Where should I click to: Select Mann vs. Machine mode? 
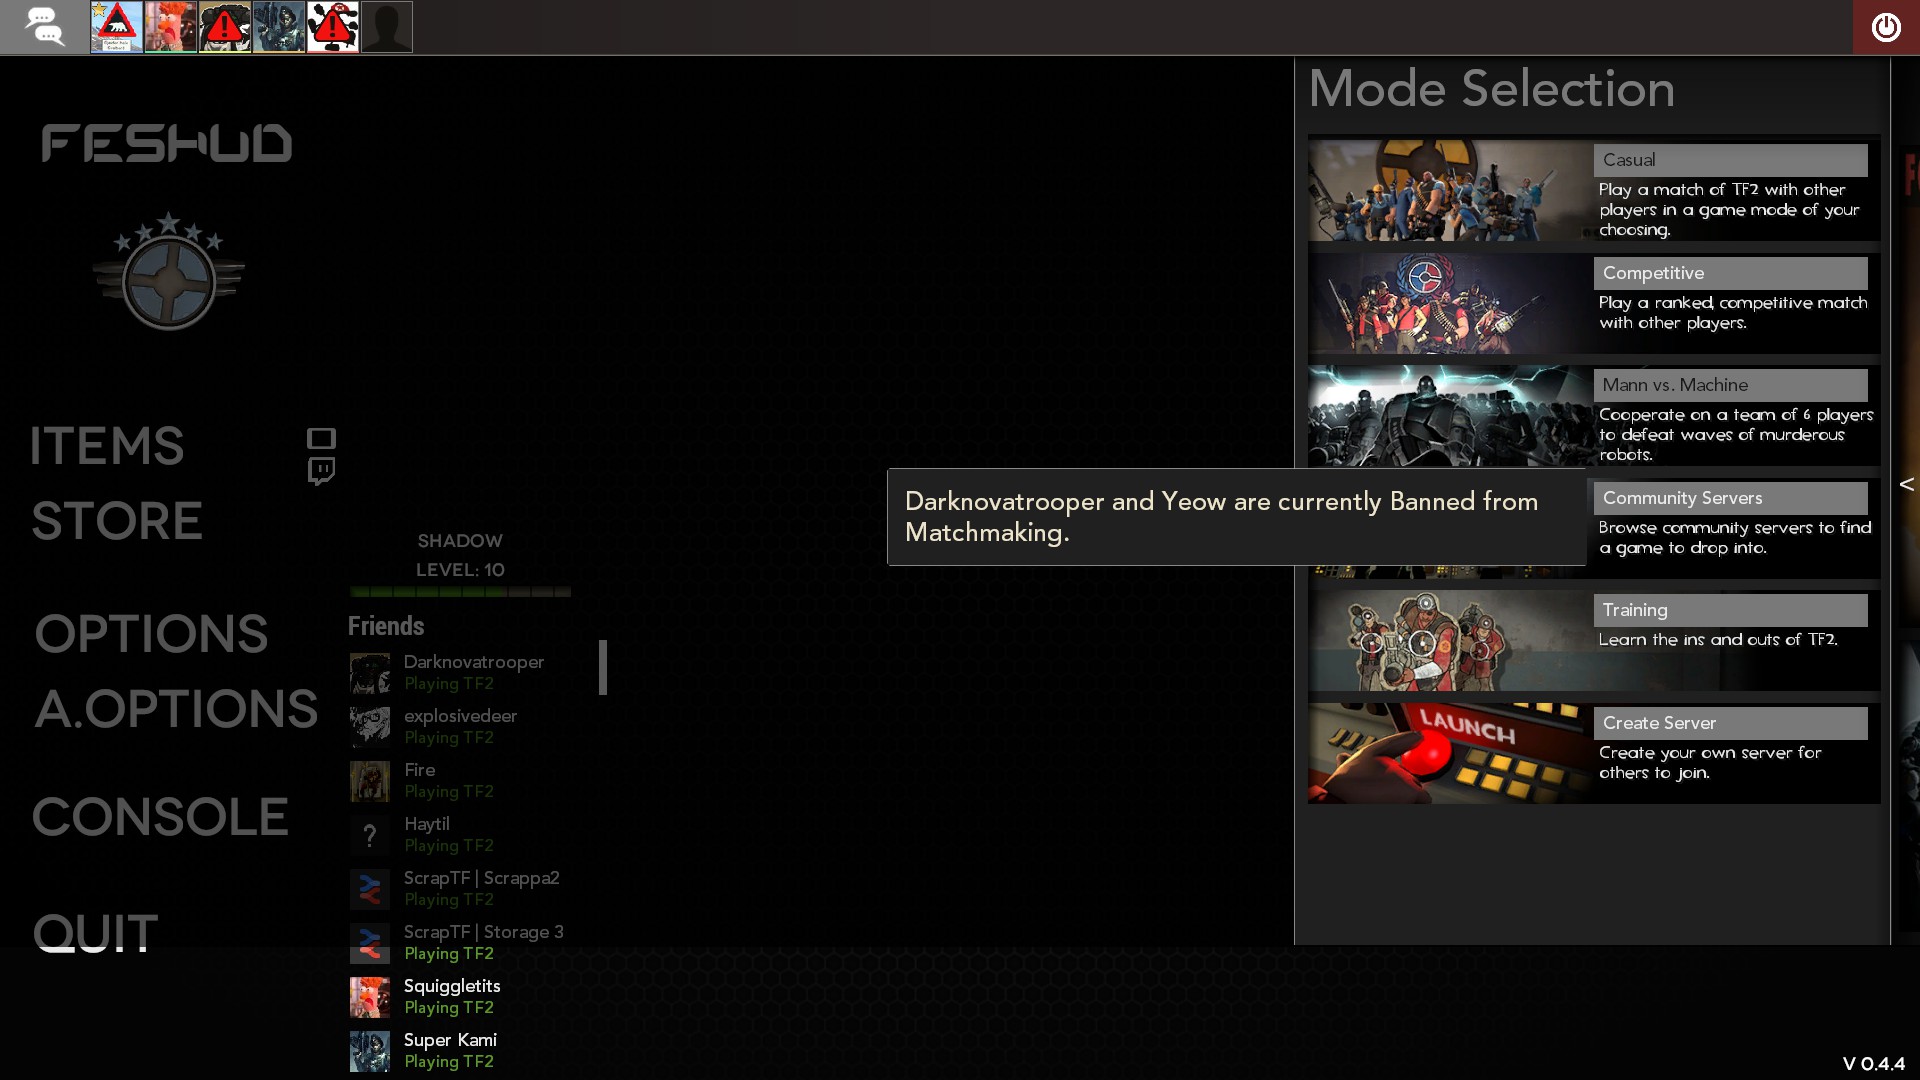tap(1730, 385)
